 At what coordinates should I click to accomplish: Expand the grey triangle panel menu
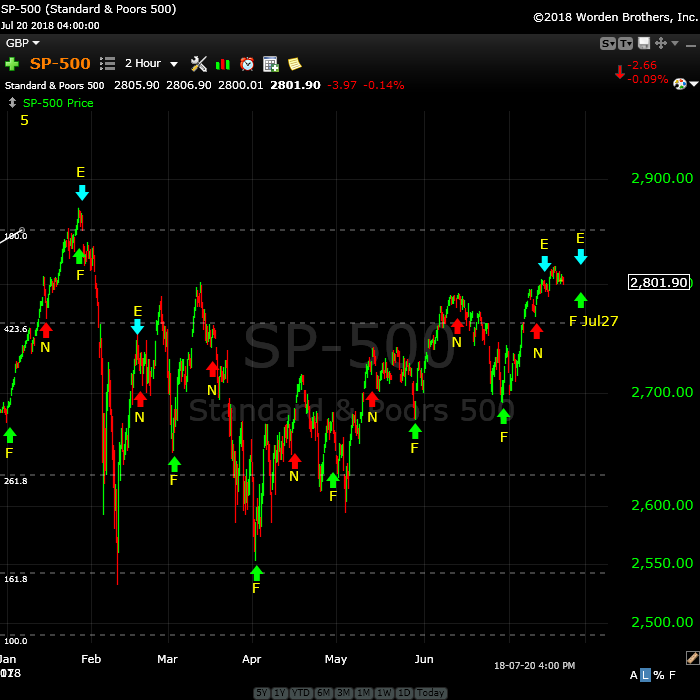click(x=675, y=43)
